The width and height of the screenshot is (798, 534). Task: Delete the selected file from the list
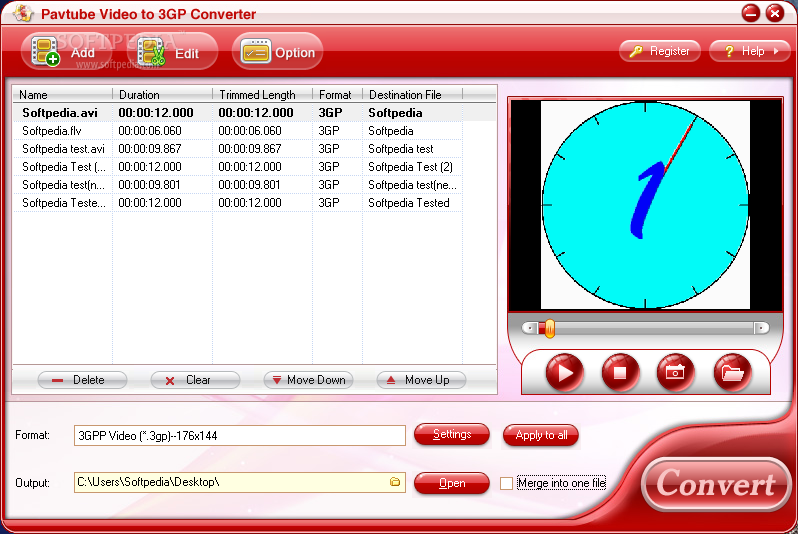tap(82, 380)
